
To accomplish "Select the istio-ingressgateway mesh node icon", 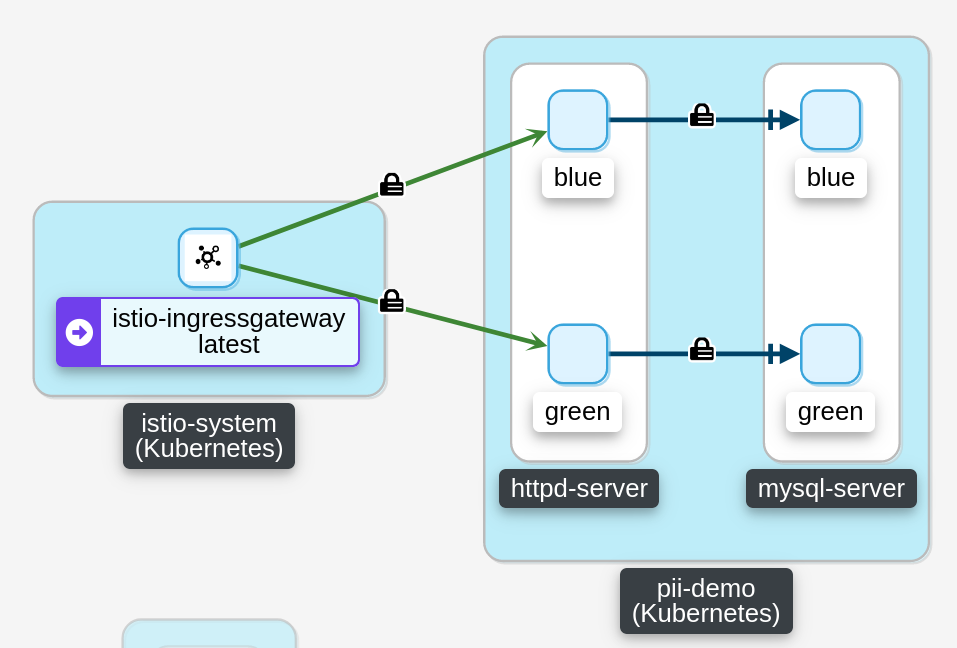I will (208, 257).
